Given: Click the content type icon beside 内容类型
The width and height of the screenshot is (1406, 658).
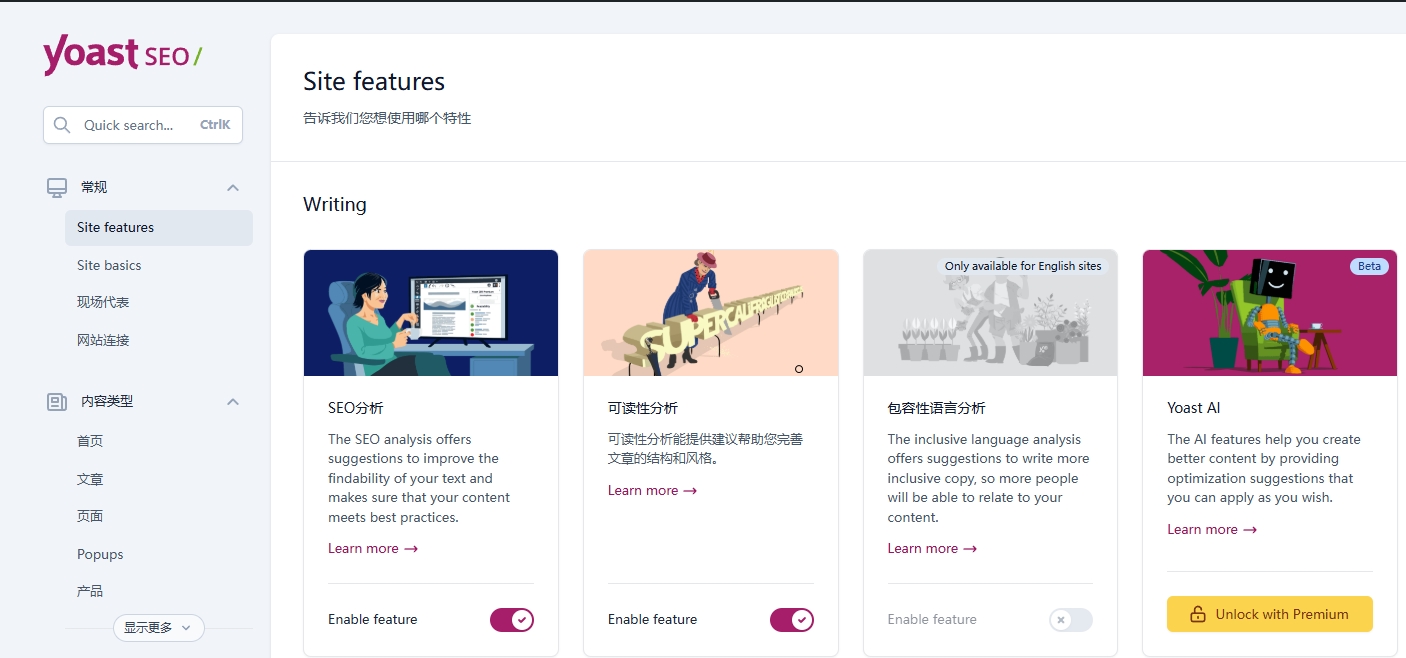Looking at the screenshot, I should 57,401.
